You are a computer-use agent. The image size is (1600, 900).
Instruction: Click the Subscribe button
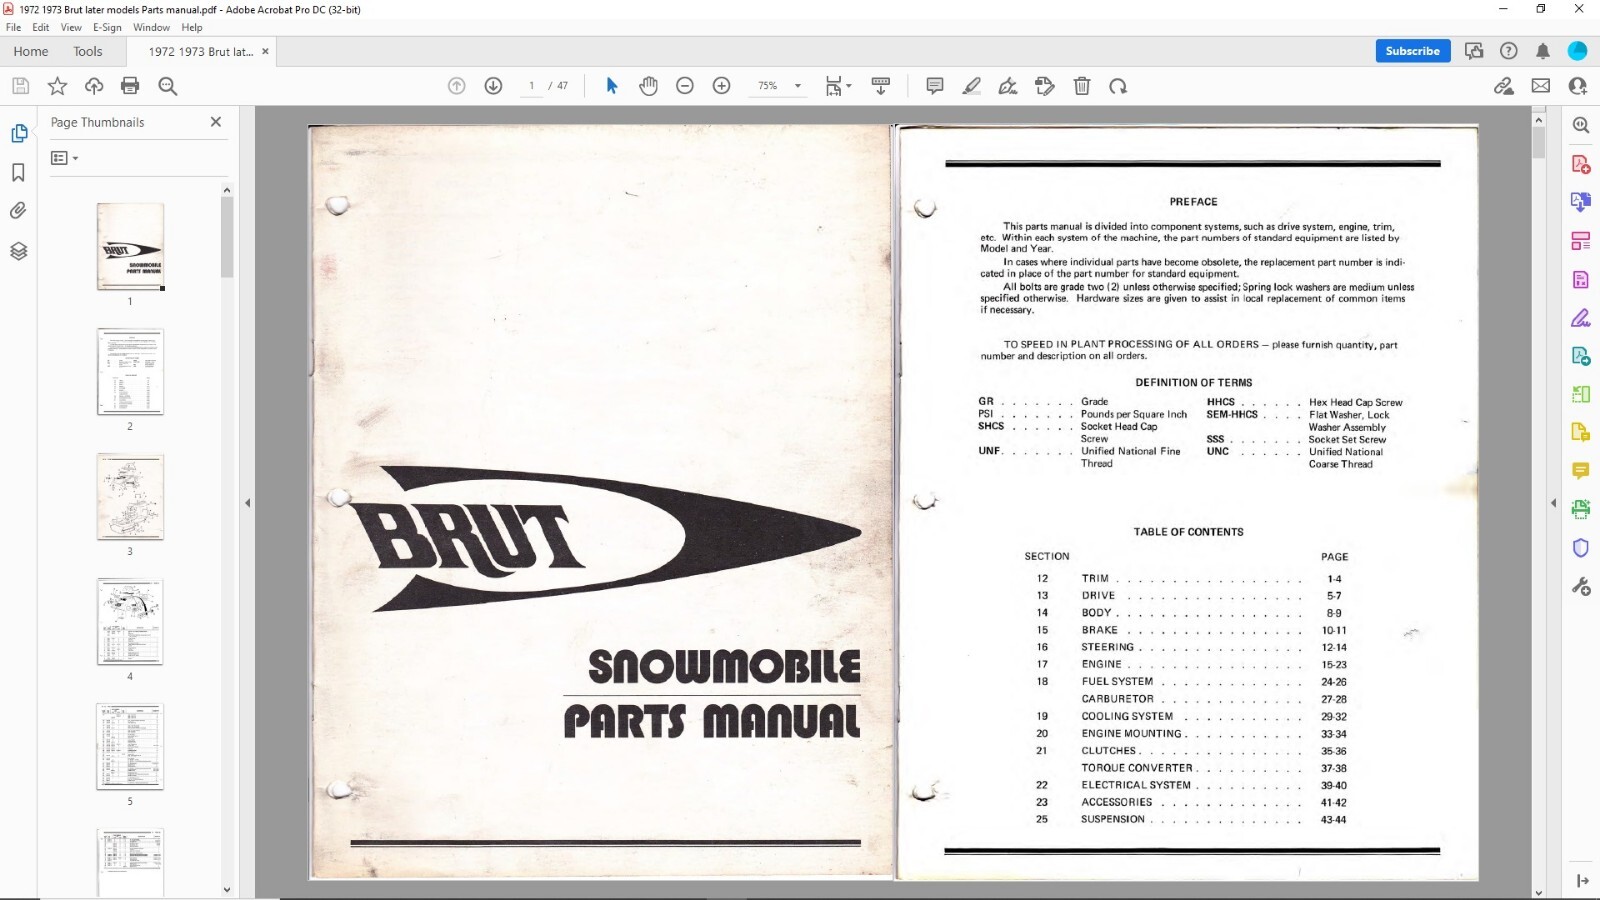click(1412, 51)
